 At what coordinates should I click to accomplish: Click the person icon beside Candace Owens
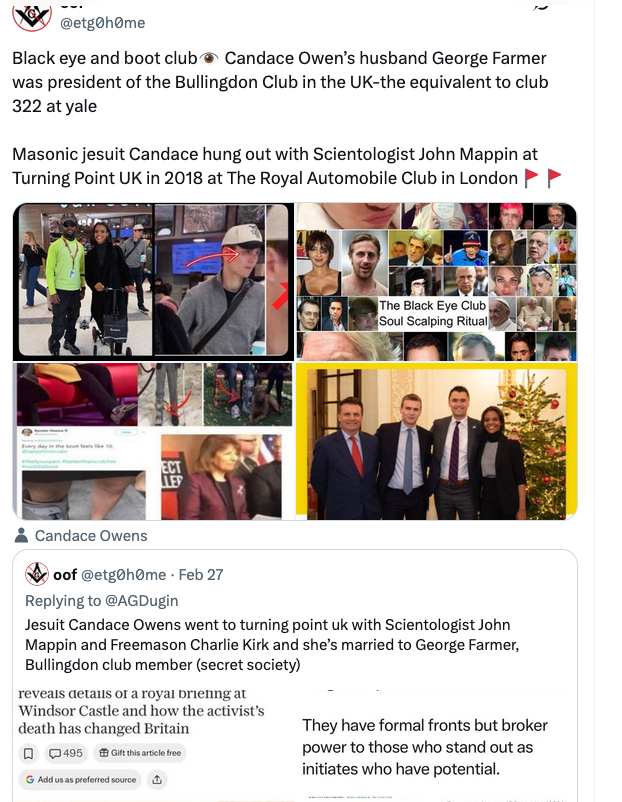21,536
